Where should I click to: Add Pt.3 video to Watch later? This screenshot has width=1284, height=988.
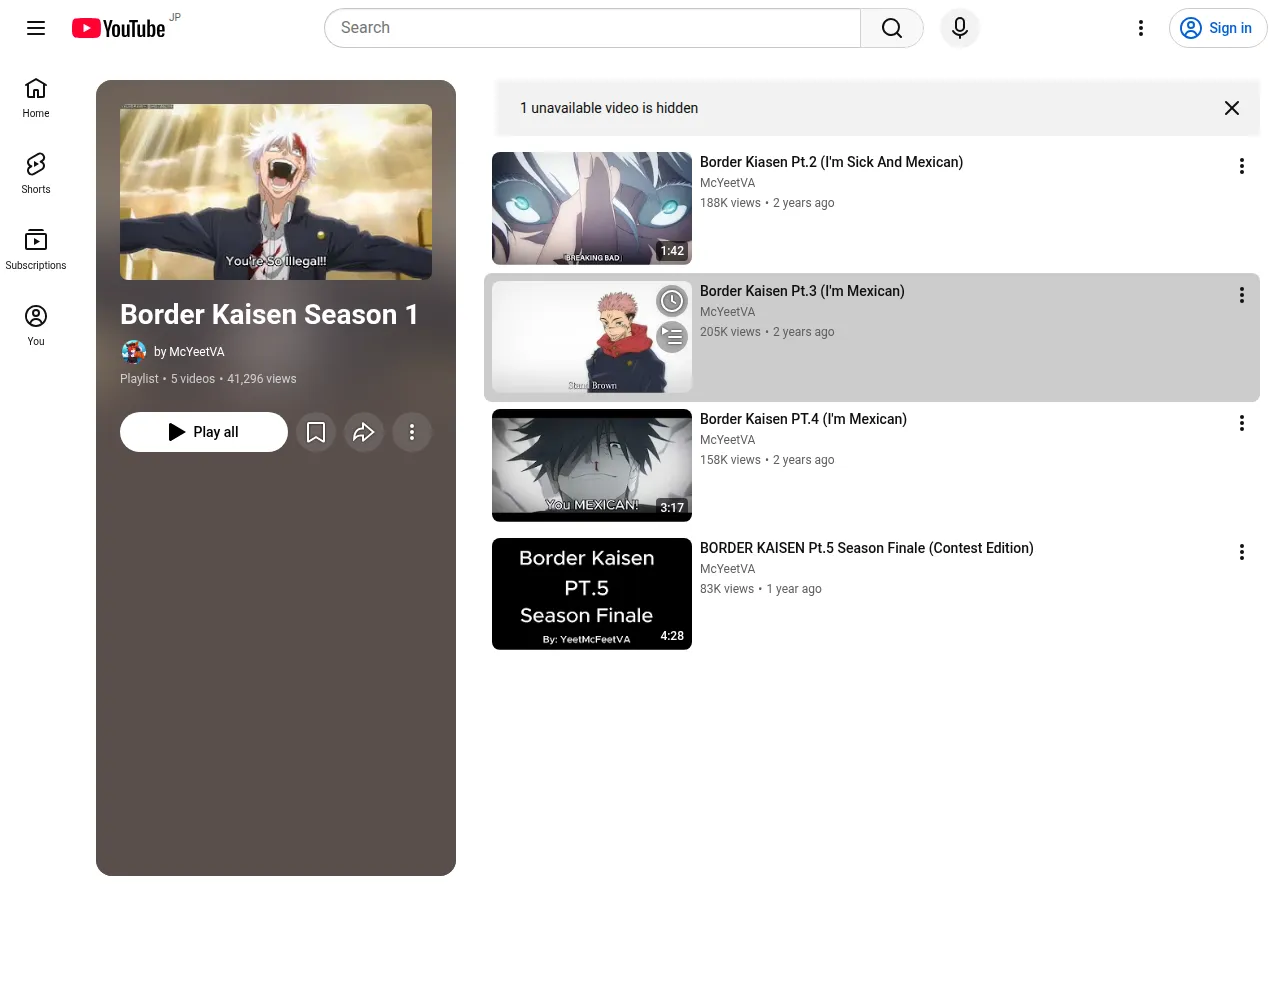(x=672, y=301)
